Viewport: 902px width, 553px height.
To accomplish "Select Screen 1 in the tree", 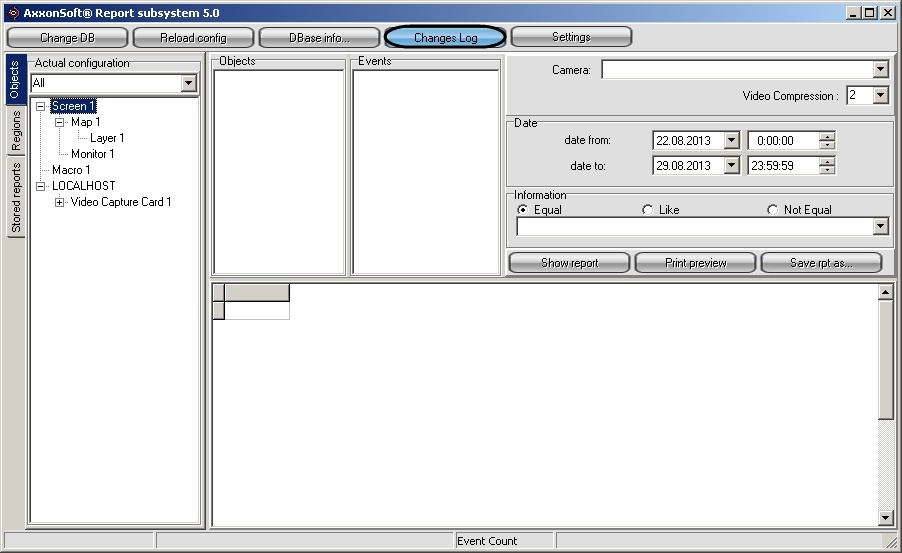I will click(x=73, y=106).
